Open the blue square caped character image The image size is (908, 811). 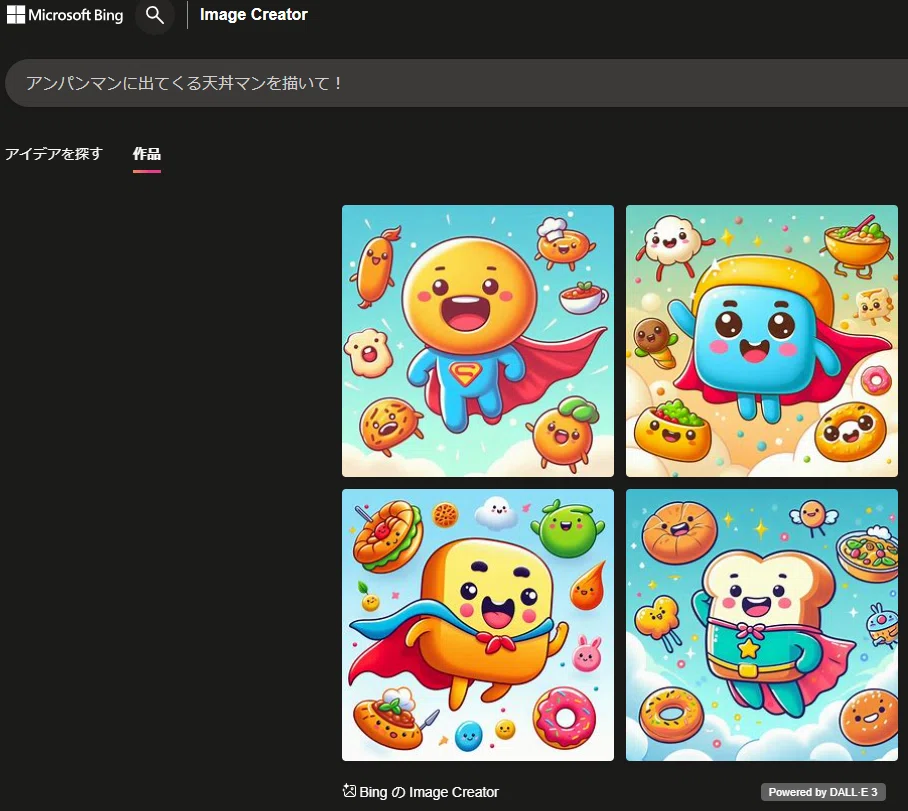tap(761, 341)
